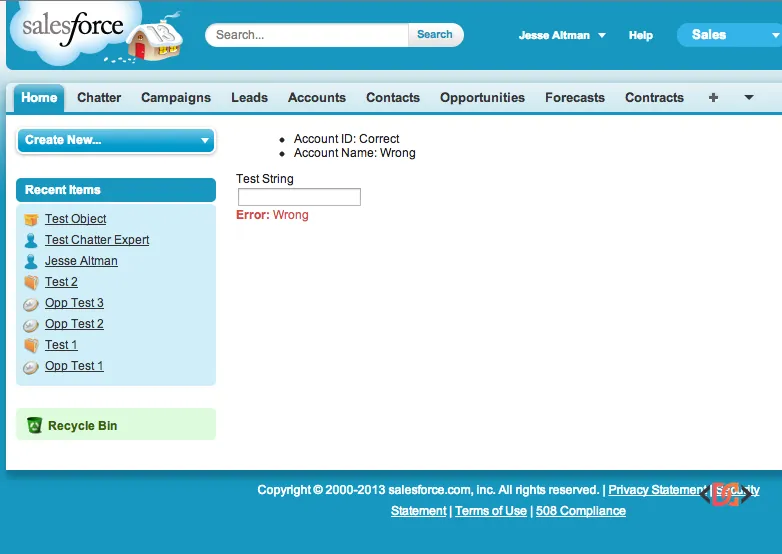The height and width of the screenshot is (554, 782).
Task: Focus the top search text box
Action: 308,35
